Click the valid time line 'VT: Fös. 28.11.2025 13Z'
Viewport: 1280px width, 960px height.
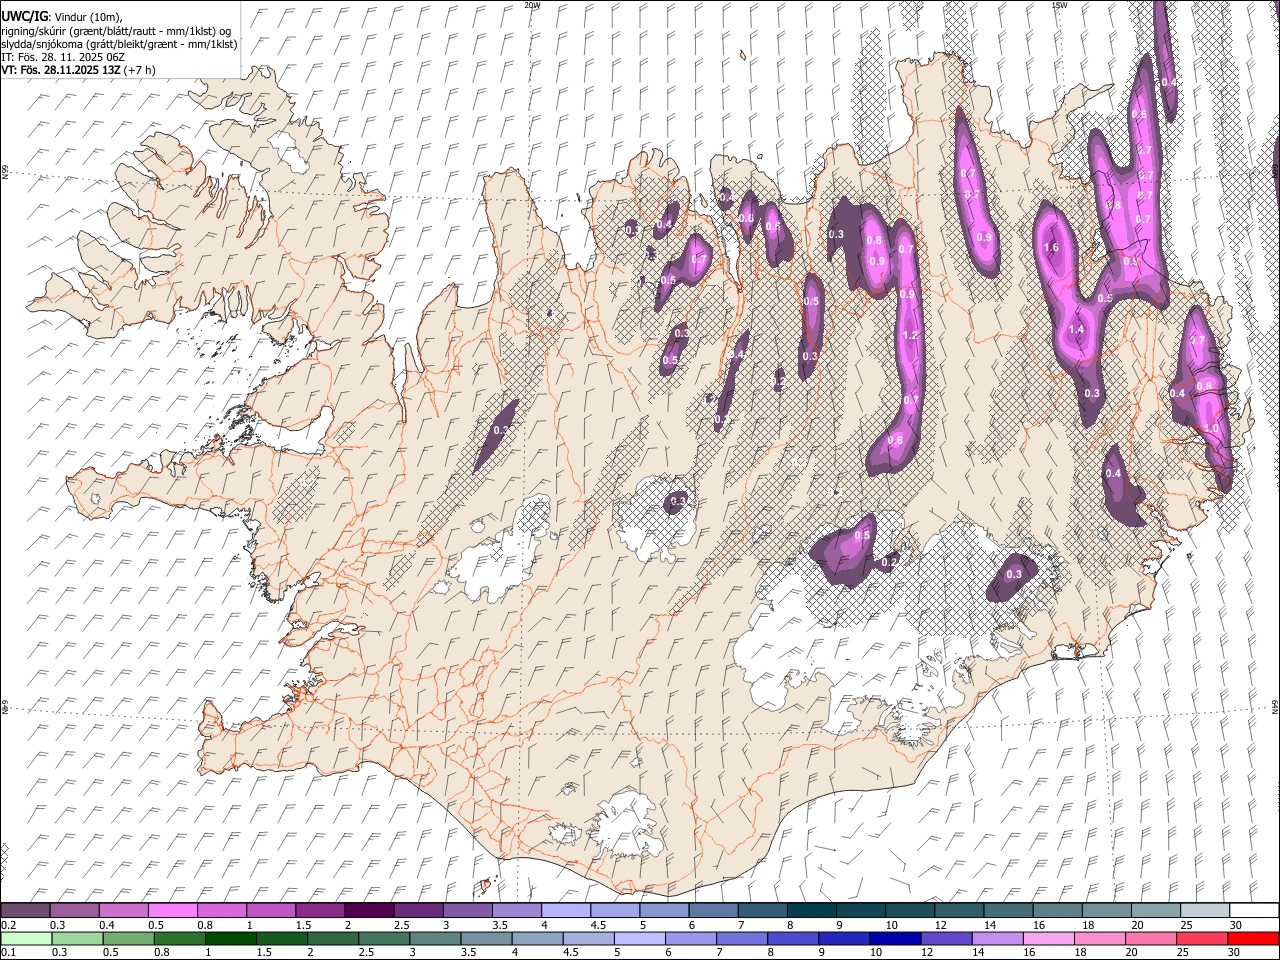pos(60,70)
